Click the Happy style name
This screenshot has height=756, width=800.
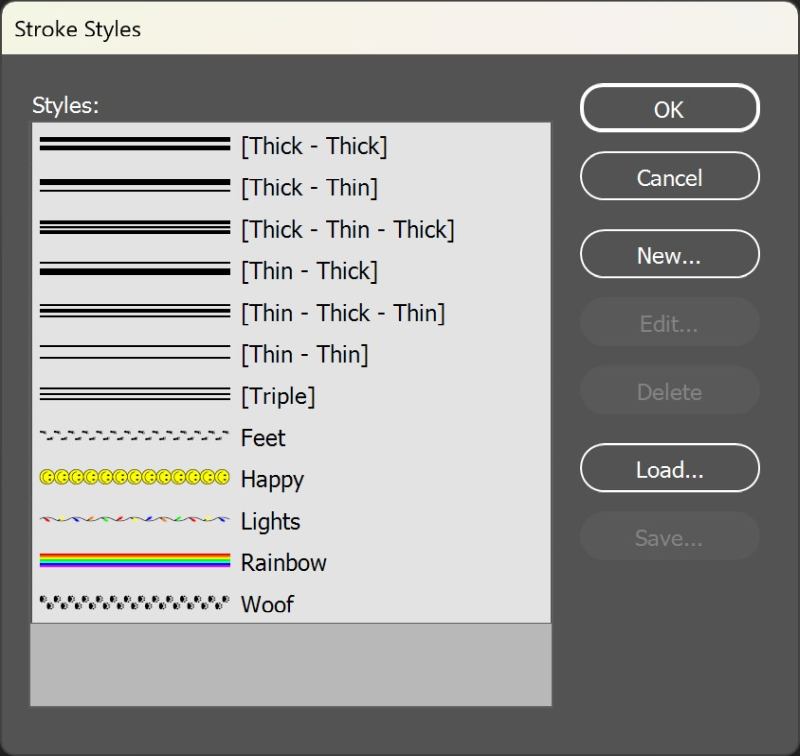click(272, 480)
